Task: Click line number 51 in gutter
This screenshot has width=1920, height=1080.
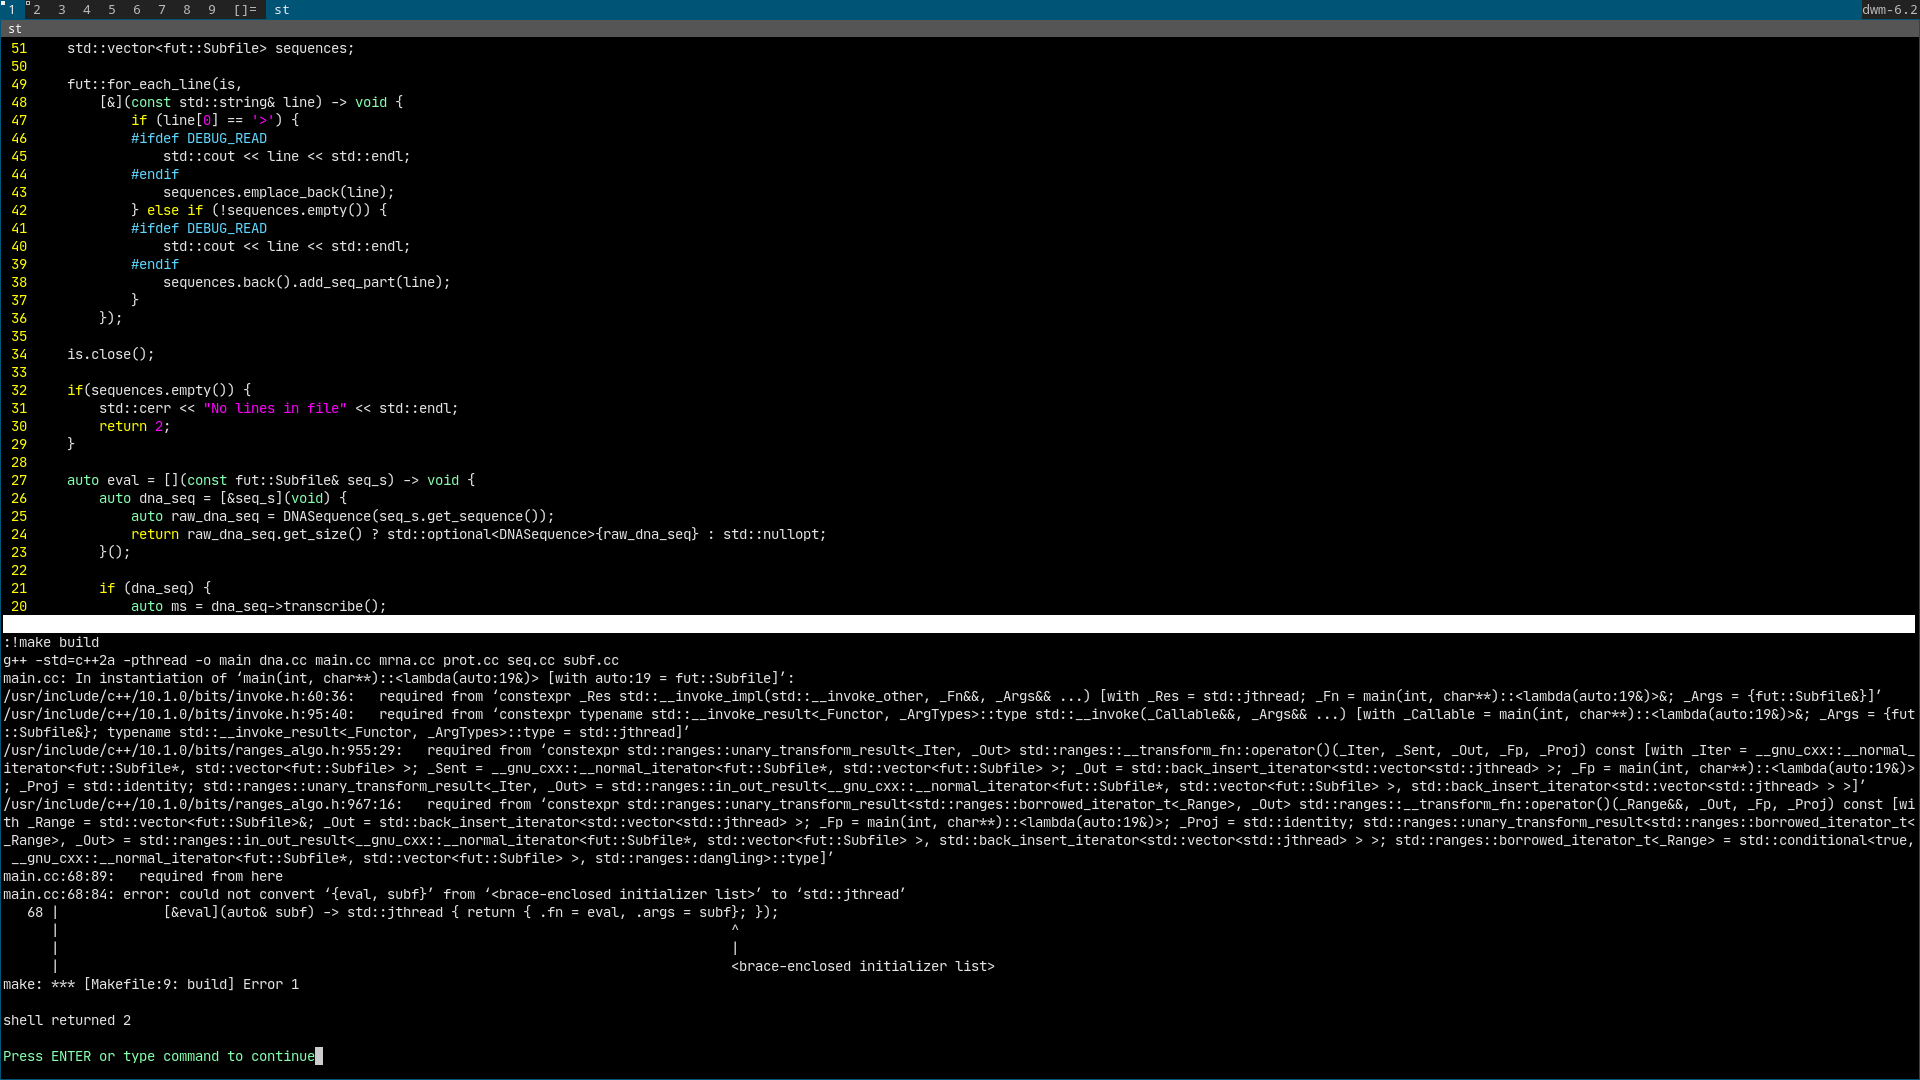Action: click(19, 48)
